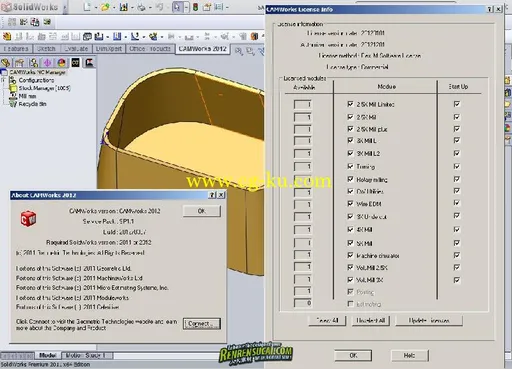Toggle the 5X Mill module checkbox
512x369 pixels.
tap(350, 243)
